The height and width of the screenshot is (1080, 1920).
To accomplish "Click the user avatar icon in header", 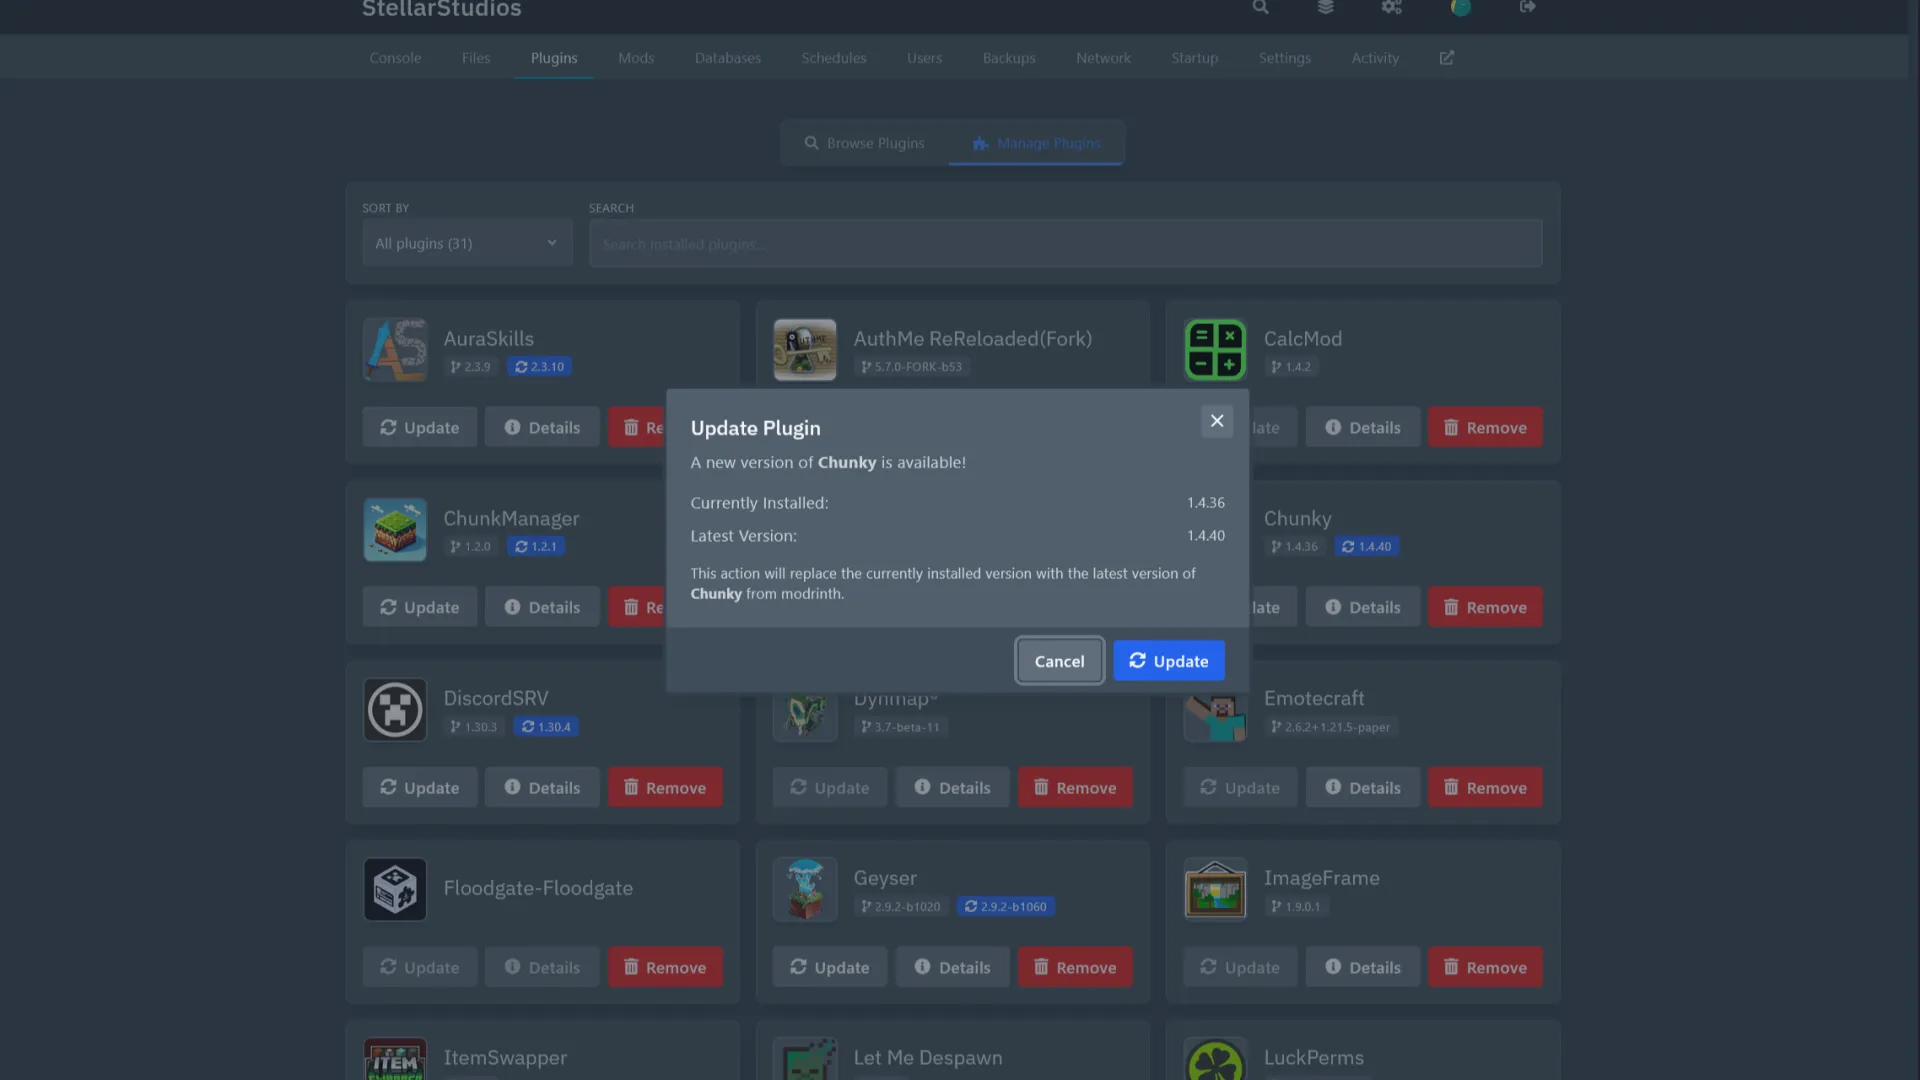I will [x=1460, y=8].
